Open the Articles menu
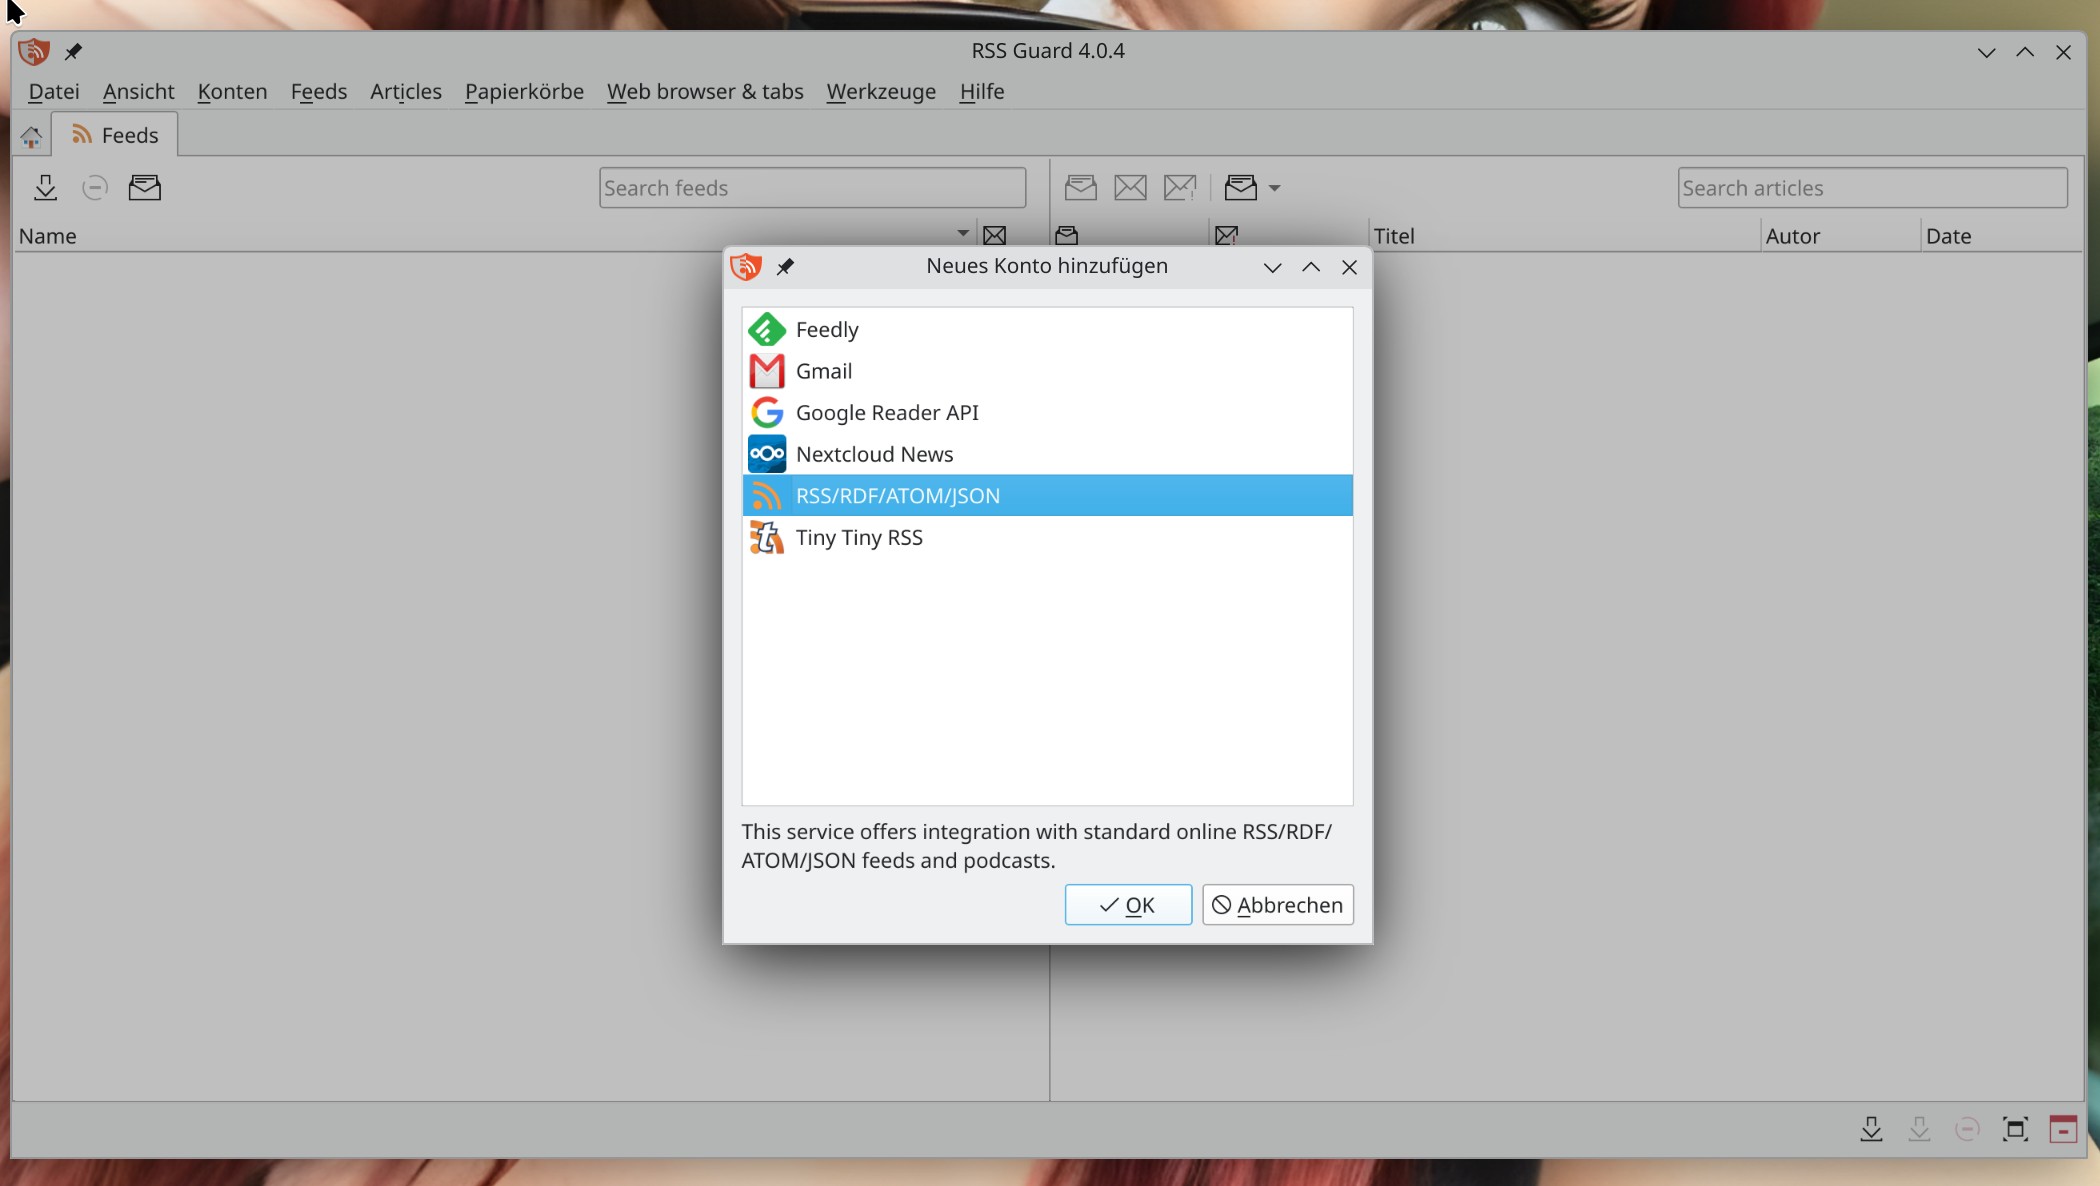2100x1186 pixels. 406,91
